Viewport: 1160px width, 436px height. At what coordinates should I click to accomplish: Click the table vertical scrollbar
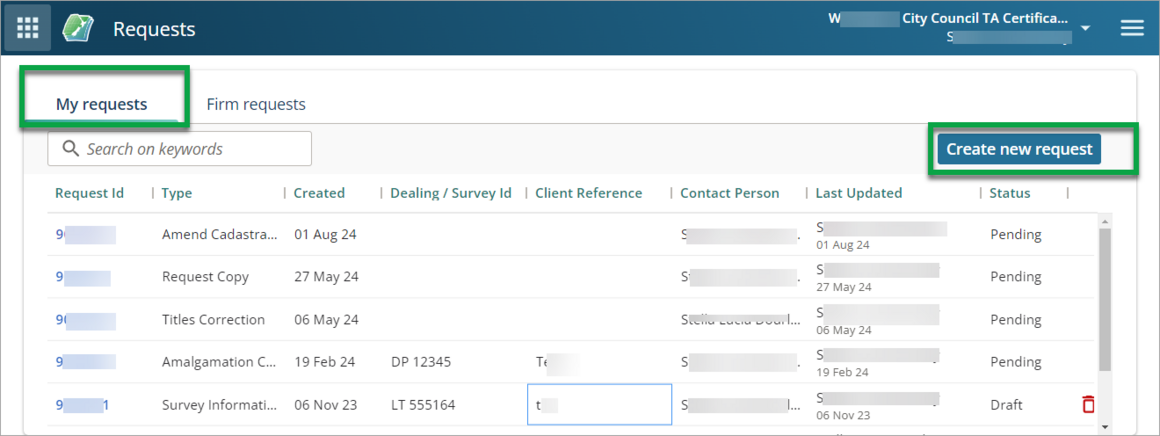1104,300
